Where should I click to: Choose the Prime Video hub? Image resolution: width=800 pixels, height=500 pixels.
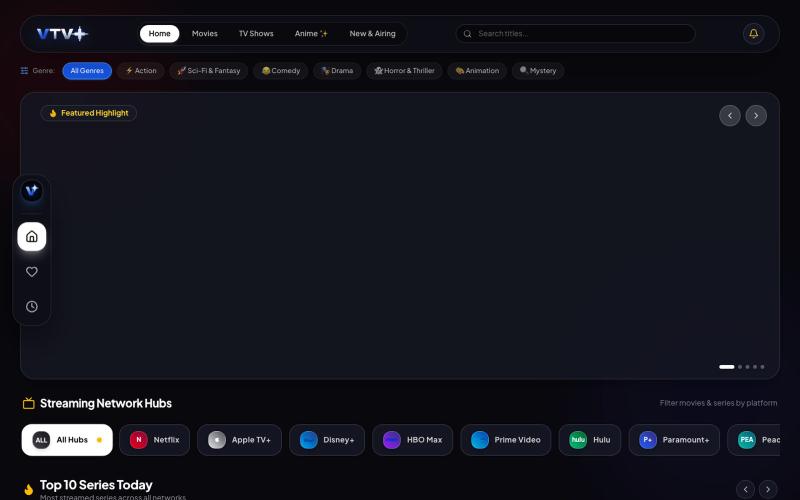[x=506, y=440]
